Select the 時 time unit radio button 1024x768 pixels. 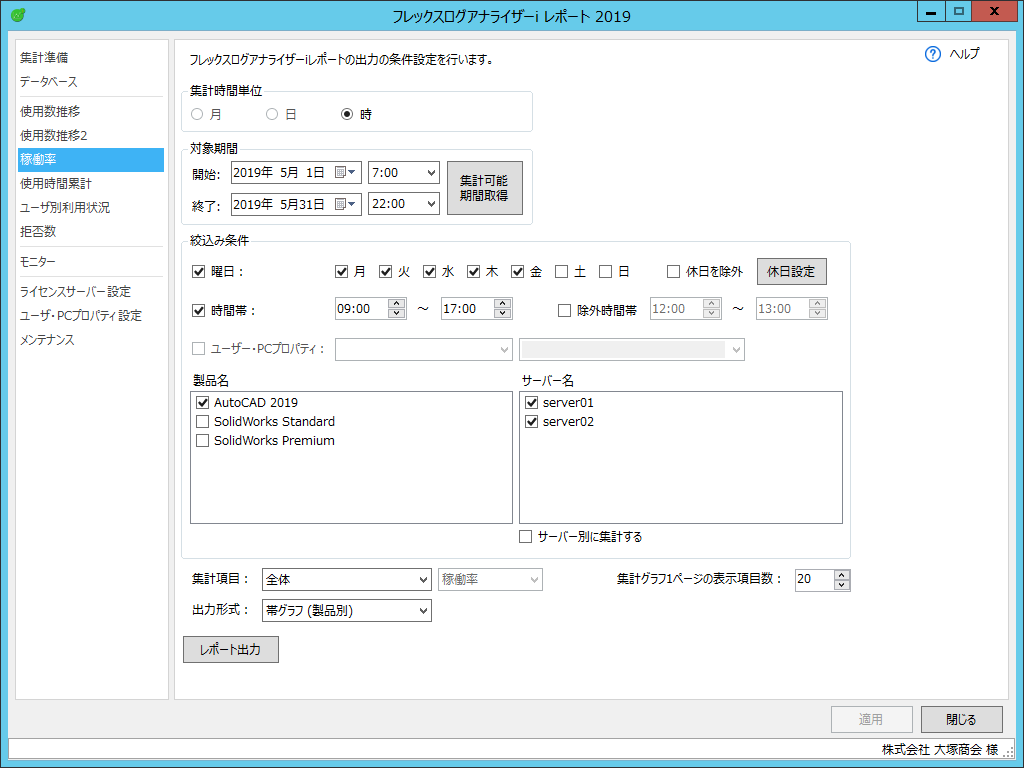click(x=347, y=114)
